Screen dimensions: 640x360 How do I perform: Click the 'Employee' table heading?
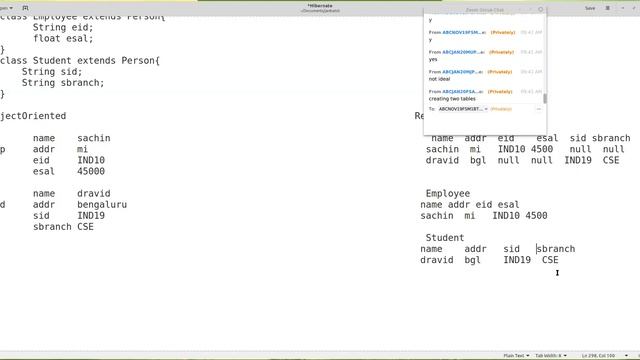click(448, 193)
